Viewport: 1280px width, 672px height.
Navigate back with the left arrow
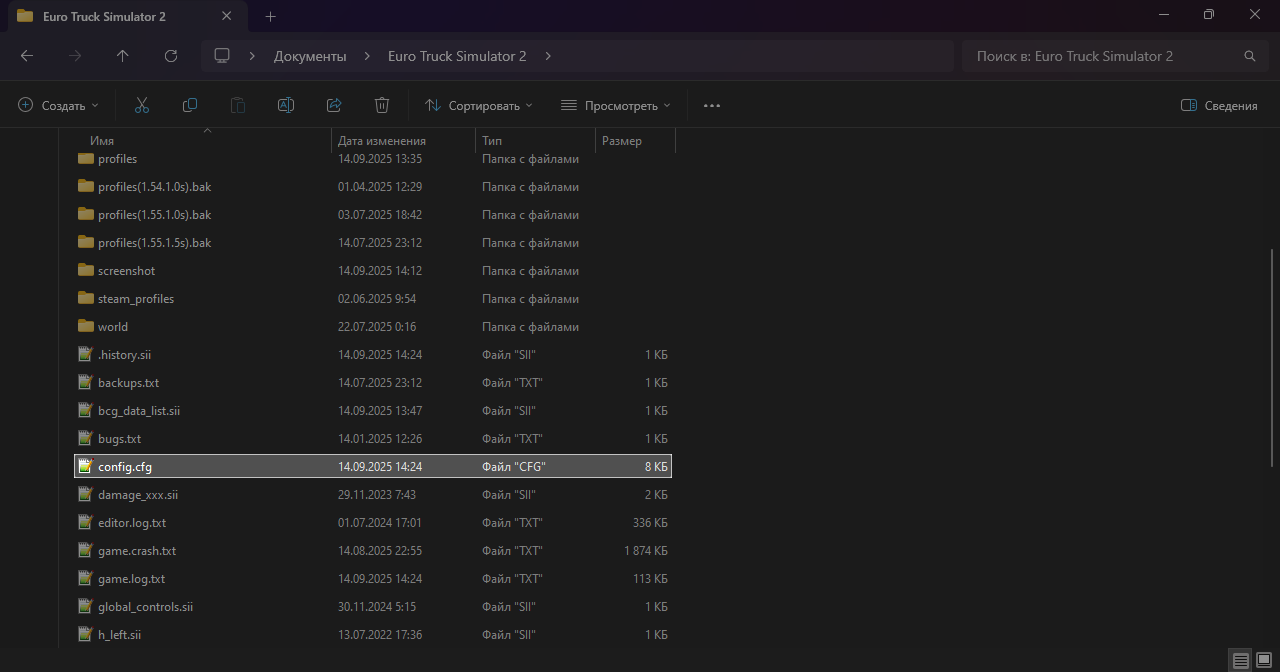27,56
